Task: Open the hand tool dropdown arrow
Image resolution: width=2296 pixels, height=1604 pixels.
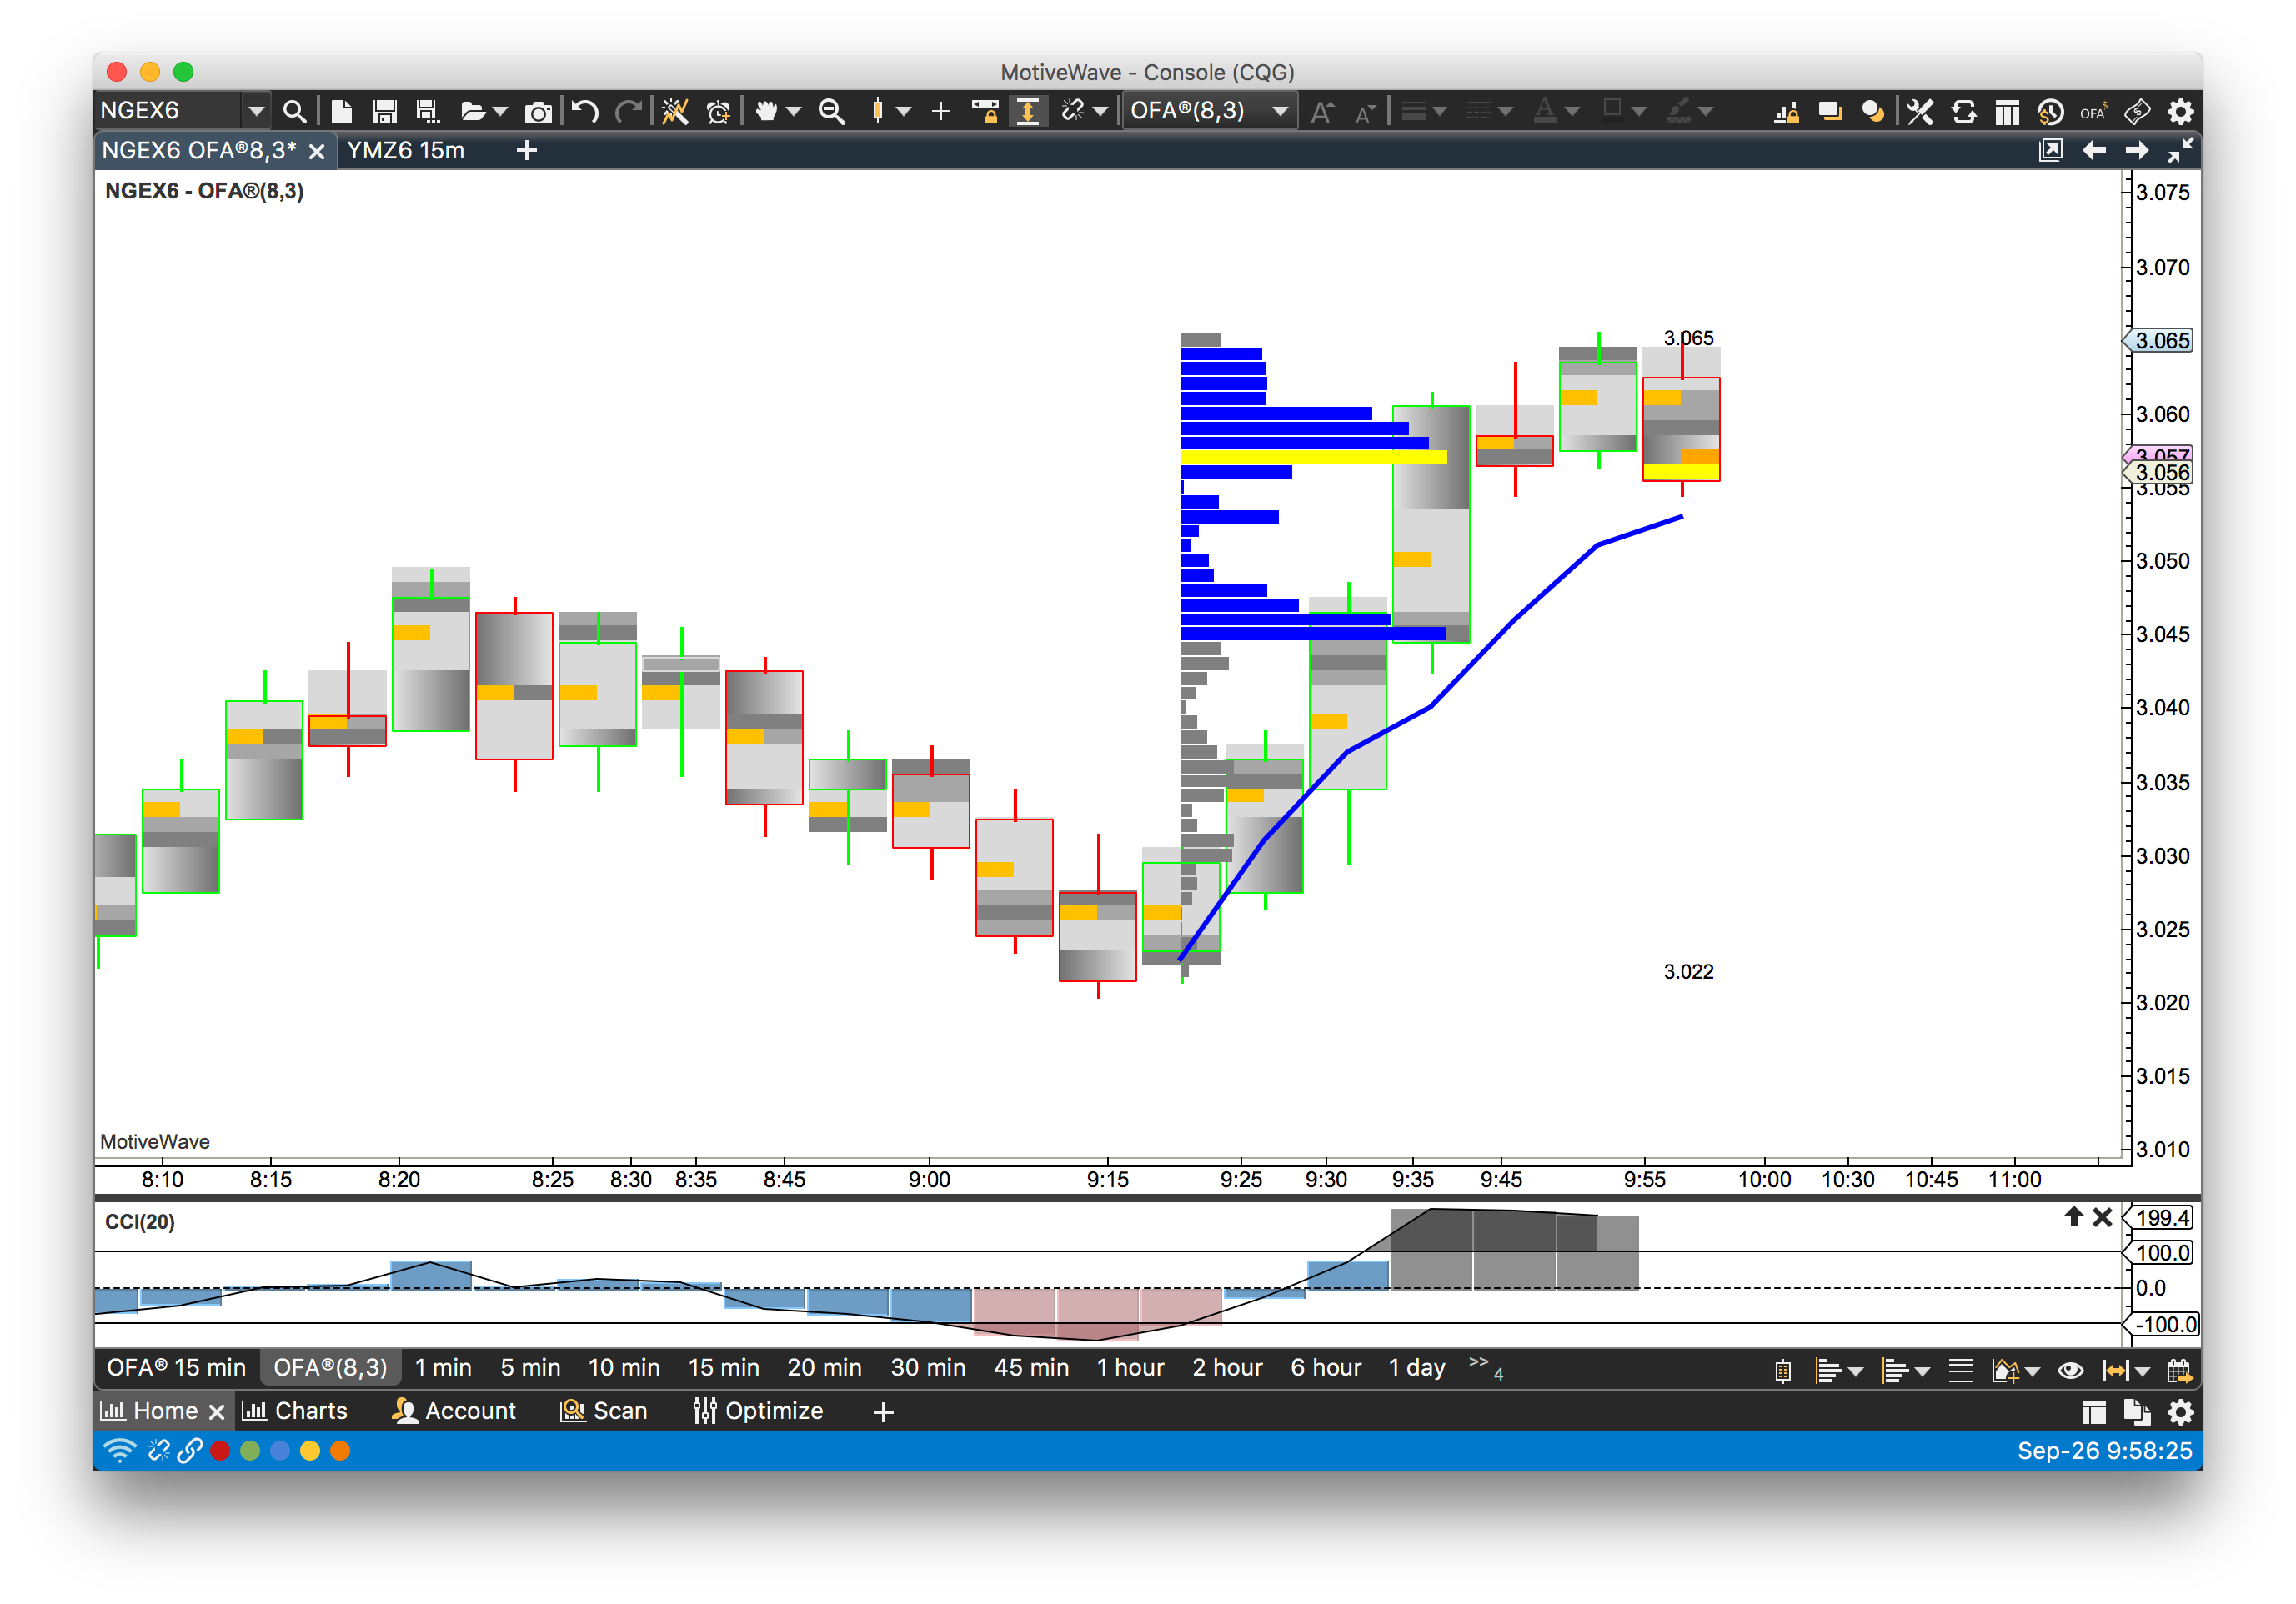Action: pos(794,112)
